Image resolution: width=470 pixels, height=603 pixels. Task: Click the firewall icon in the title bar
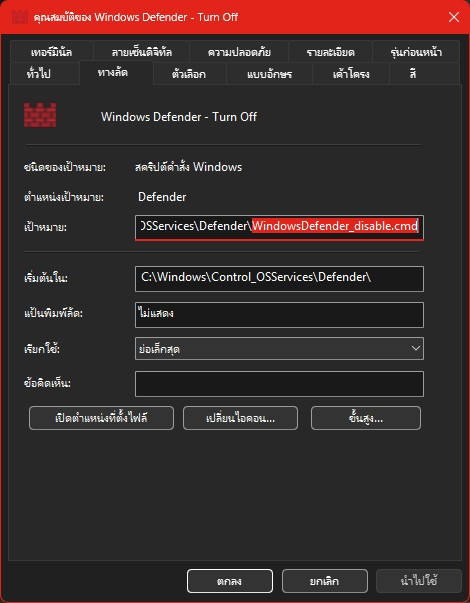click(x=20, y=17)
